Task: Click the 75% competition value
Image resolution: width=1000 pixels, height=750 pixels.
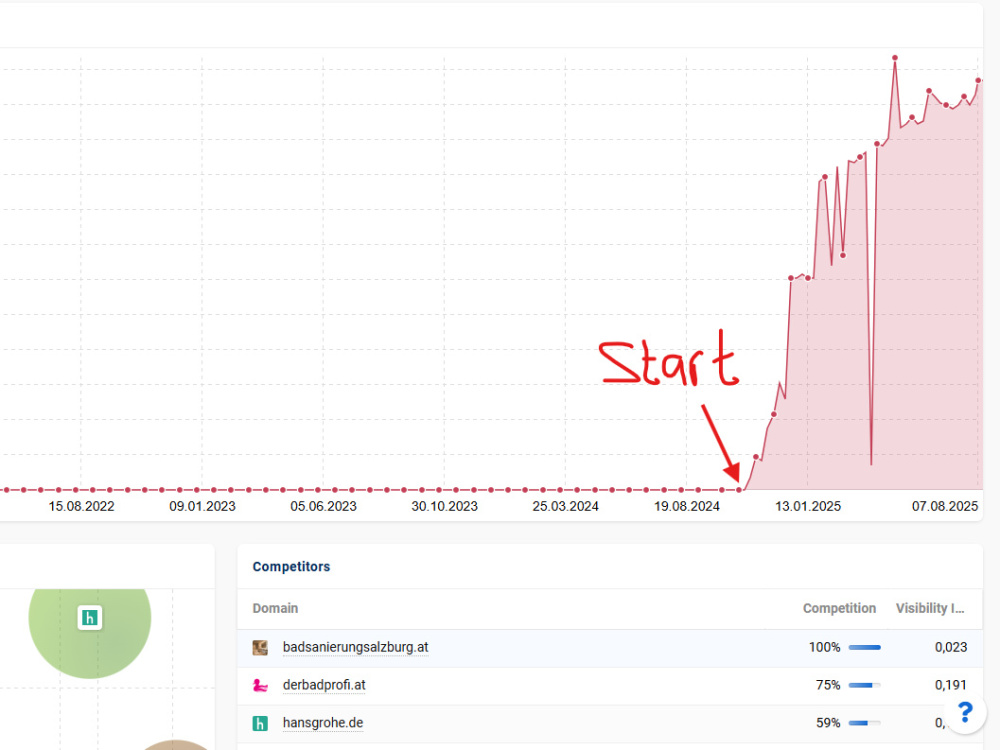Action: (828, 685)
